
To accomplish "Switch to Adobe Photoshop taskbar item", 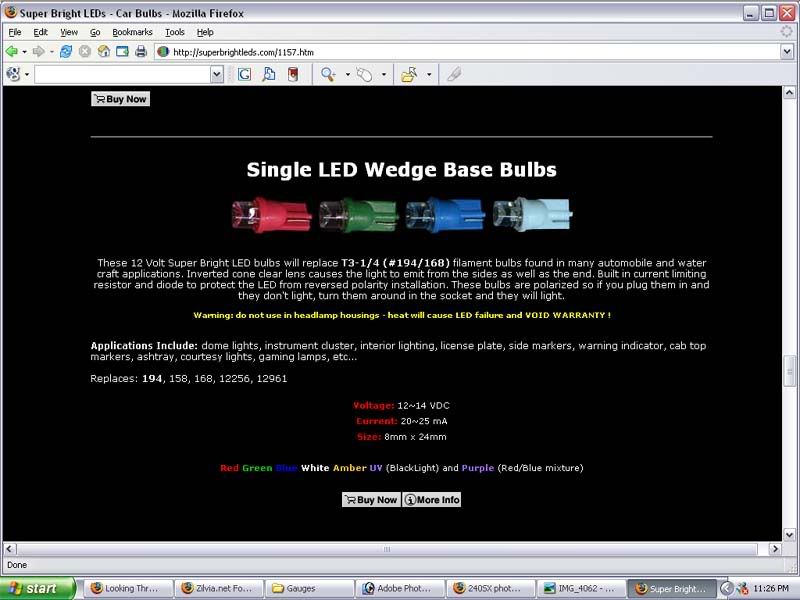I will [401, 588].
